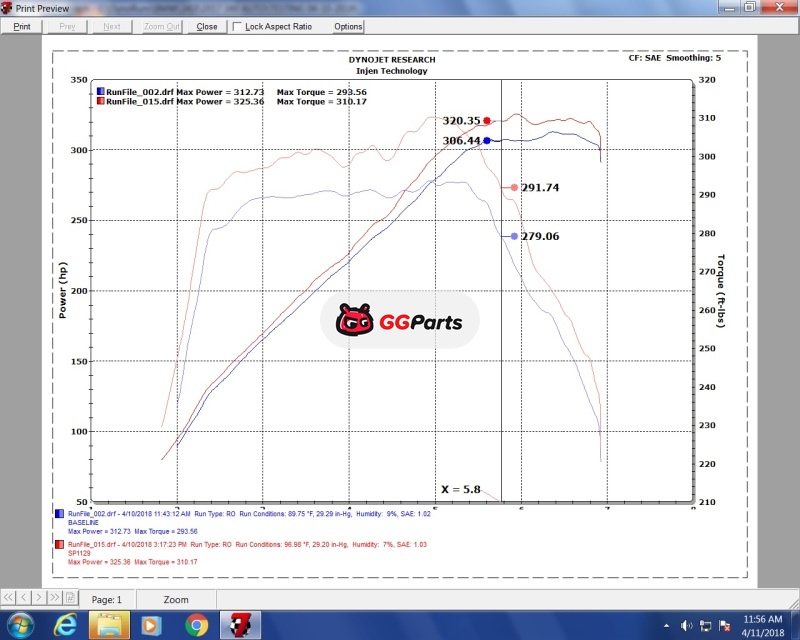
Task: Select the Zoom status bar tab
Action: 176,600
